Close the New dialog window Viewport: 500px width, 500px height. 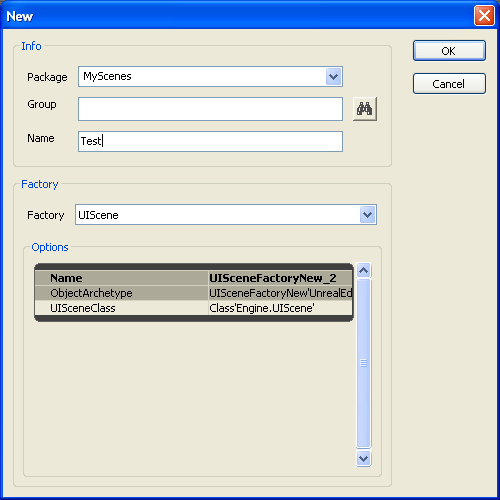coord(484,16)
